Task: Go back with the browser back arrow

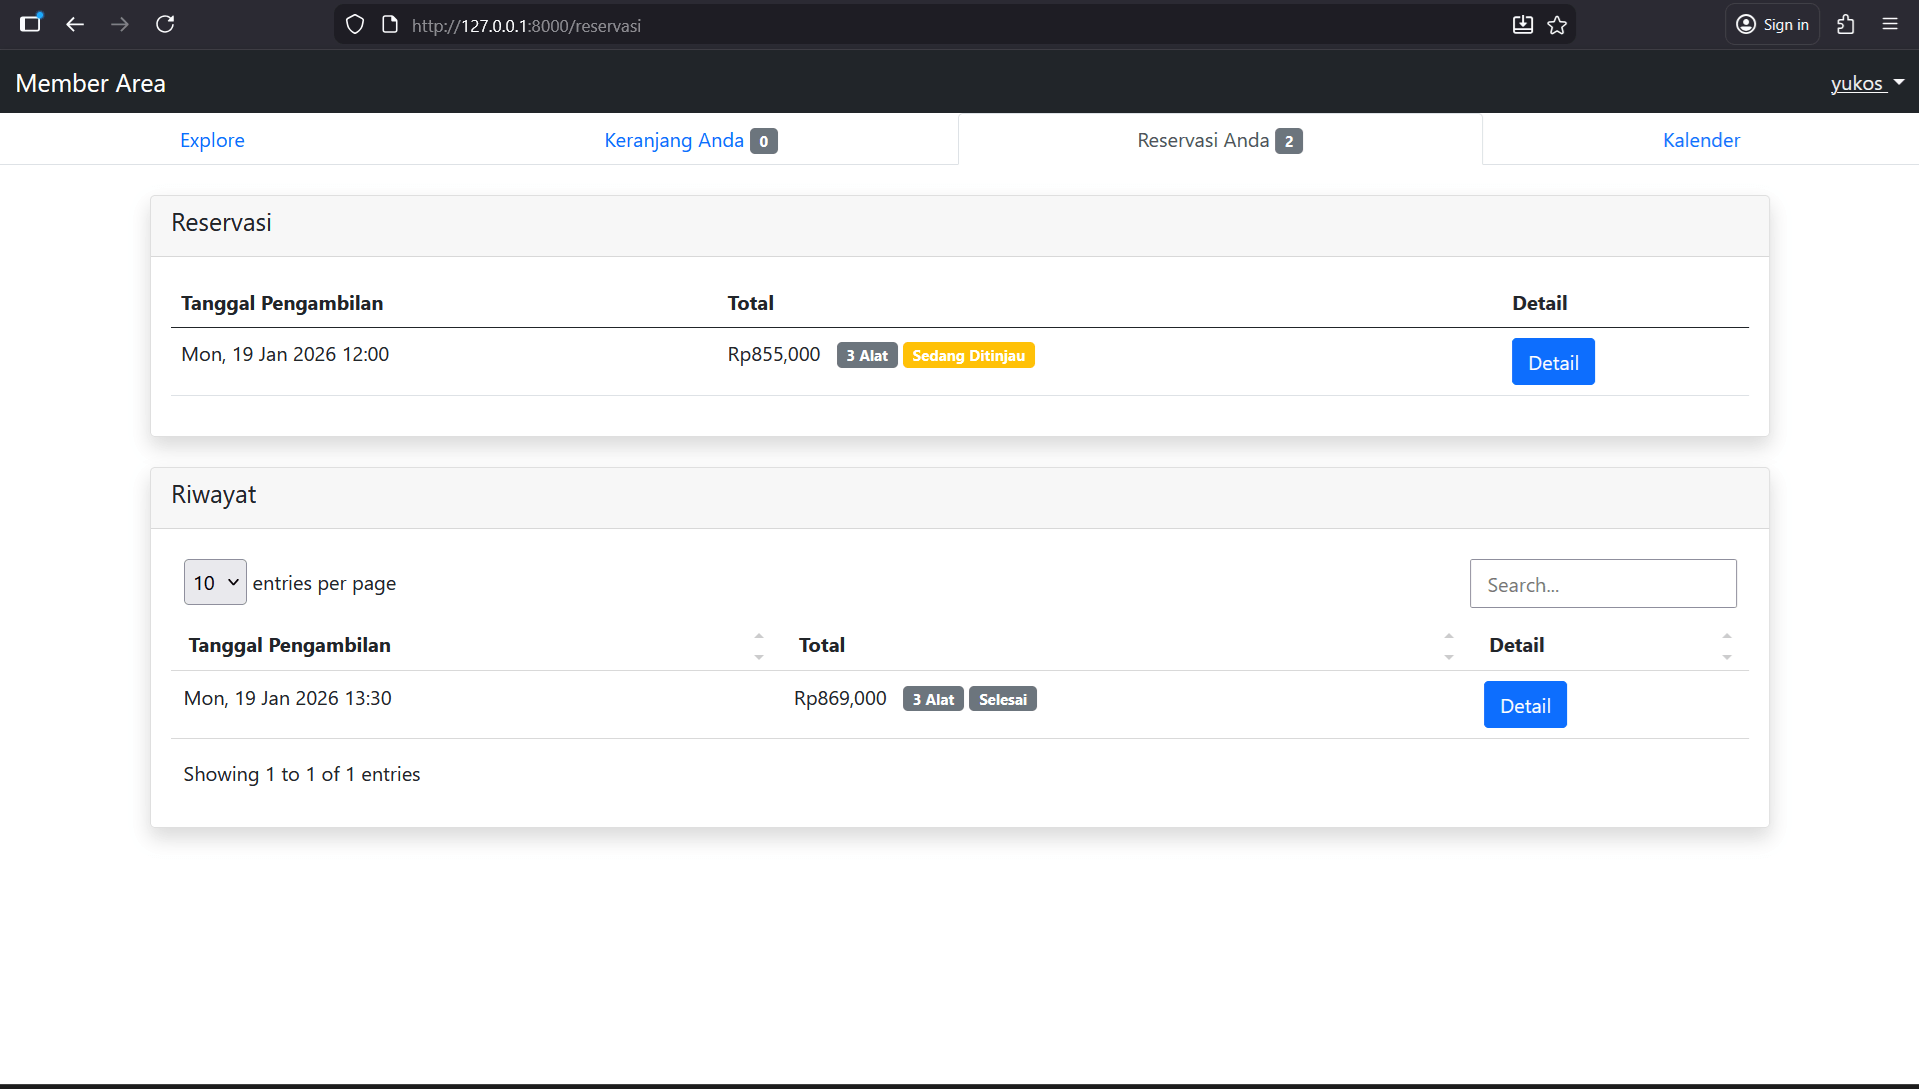Action: coord(75,25)
